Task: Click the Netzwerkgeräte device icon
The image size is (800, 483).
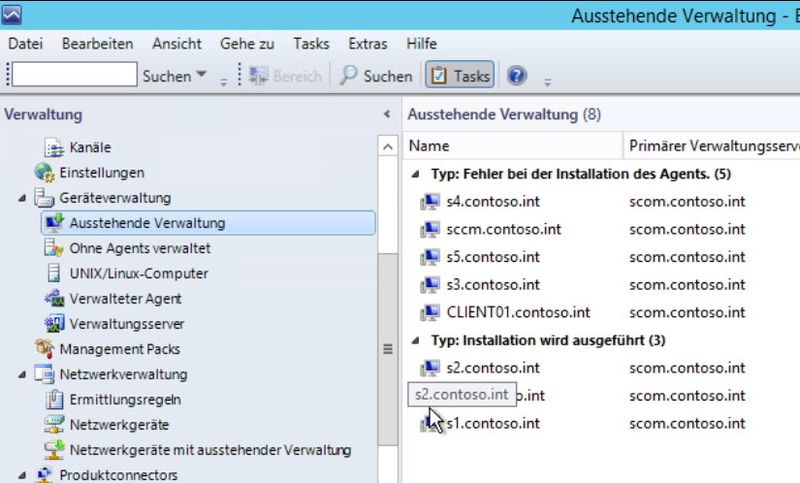Action: [54, 424]
